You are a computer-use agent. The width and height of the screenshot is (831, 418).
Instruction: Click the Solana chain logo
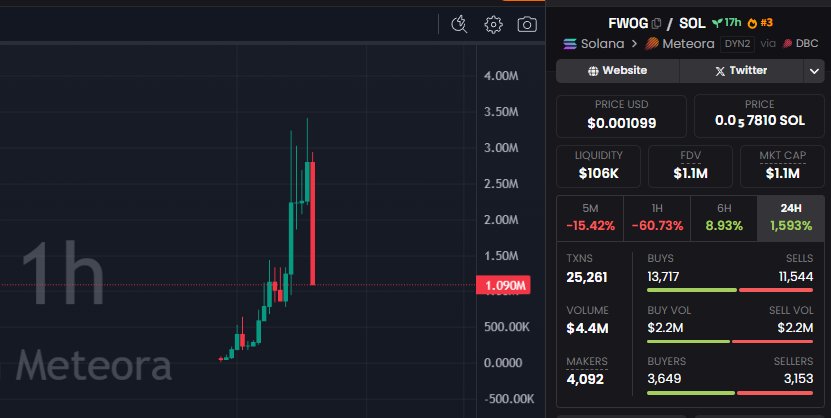pos(572,44)
